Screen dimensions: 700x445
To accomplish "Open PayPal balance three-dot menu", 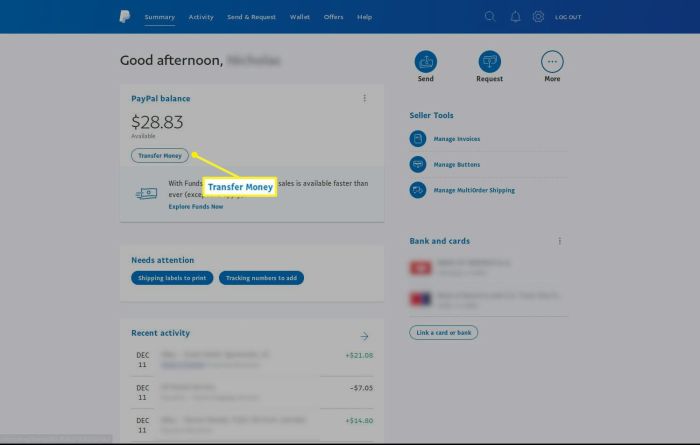I will tap(365, 98).
